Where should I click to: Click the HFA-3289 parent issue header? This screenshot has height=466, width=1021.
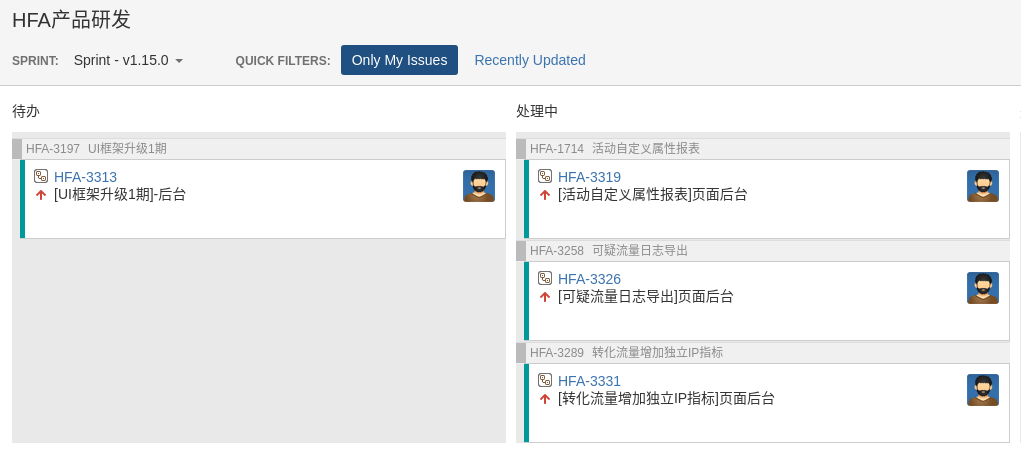(626, 353)
